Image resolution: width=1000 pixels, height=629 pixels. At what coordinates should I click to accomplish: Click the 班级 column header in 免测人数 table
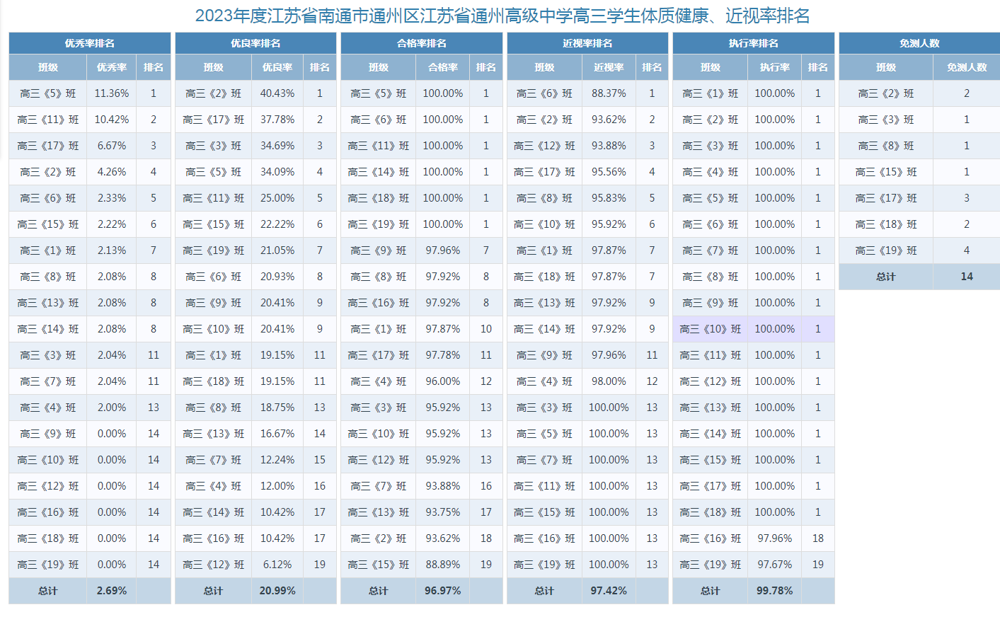tap(885, 67)
